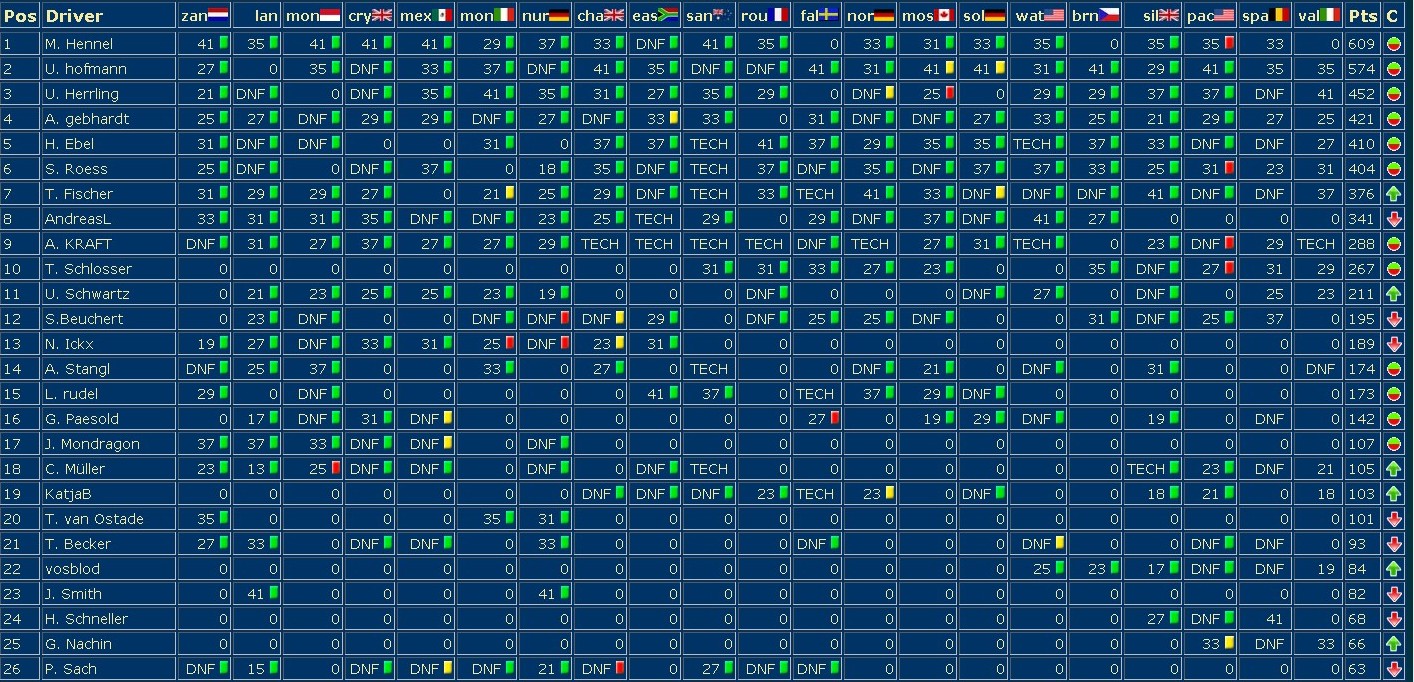The height and width of the screenshot is (682, 1414).
Task: Click the Canada flag in mos column header
Action: pyautogui.click(x=946, y=16)
